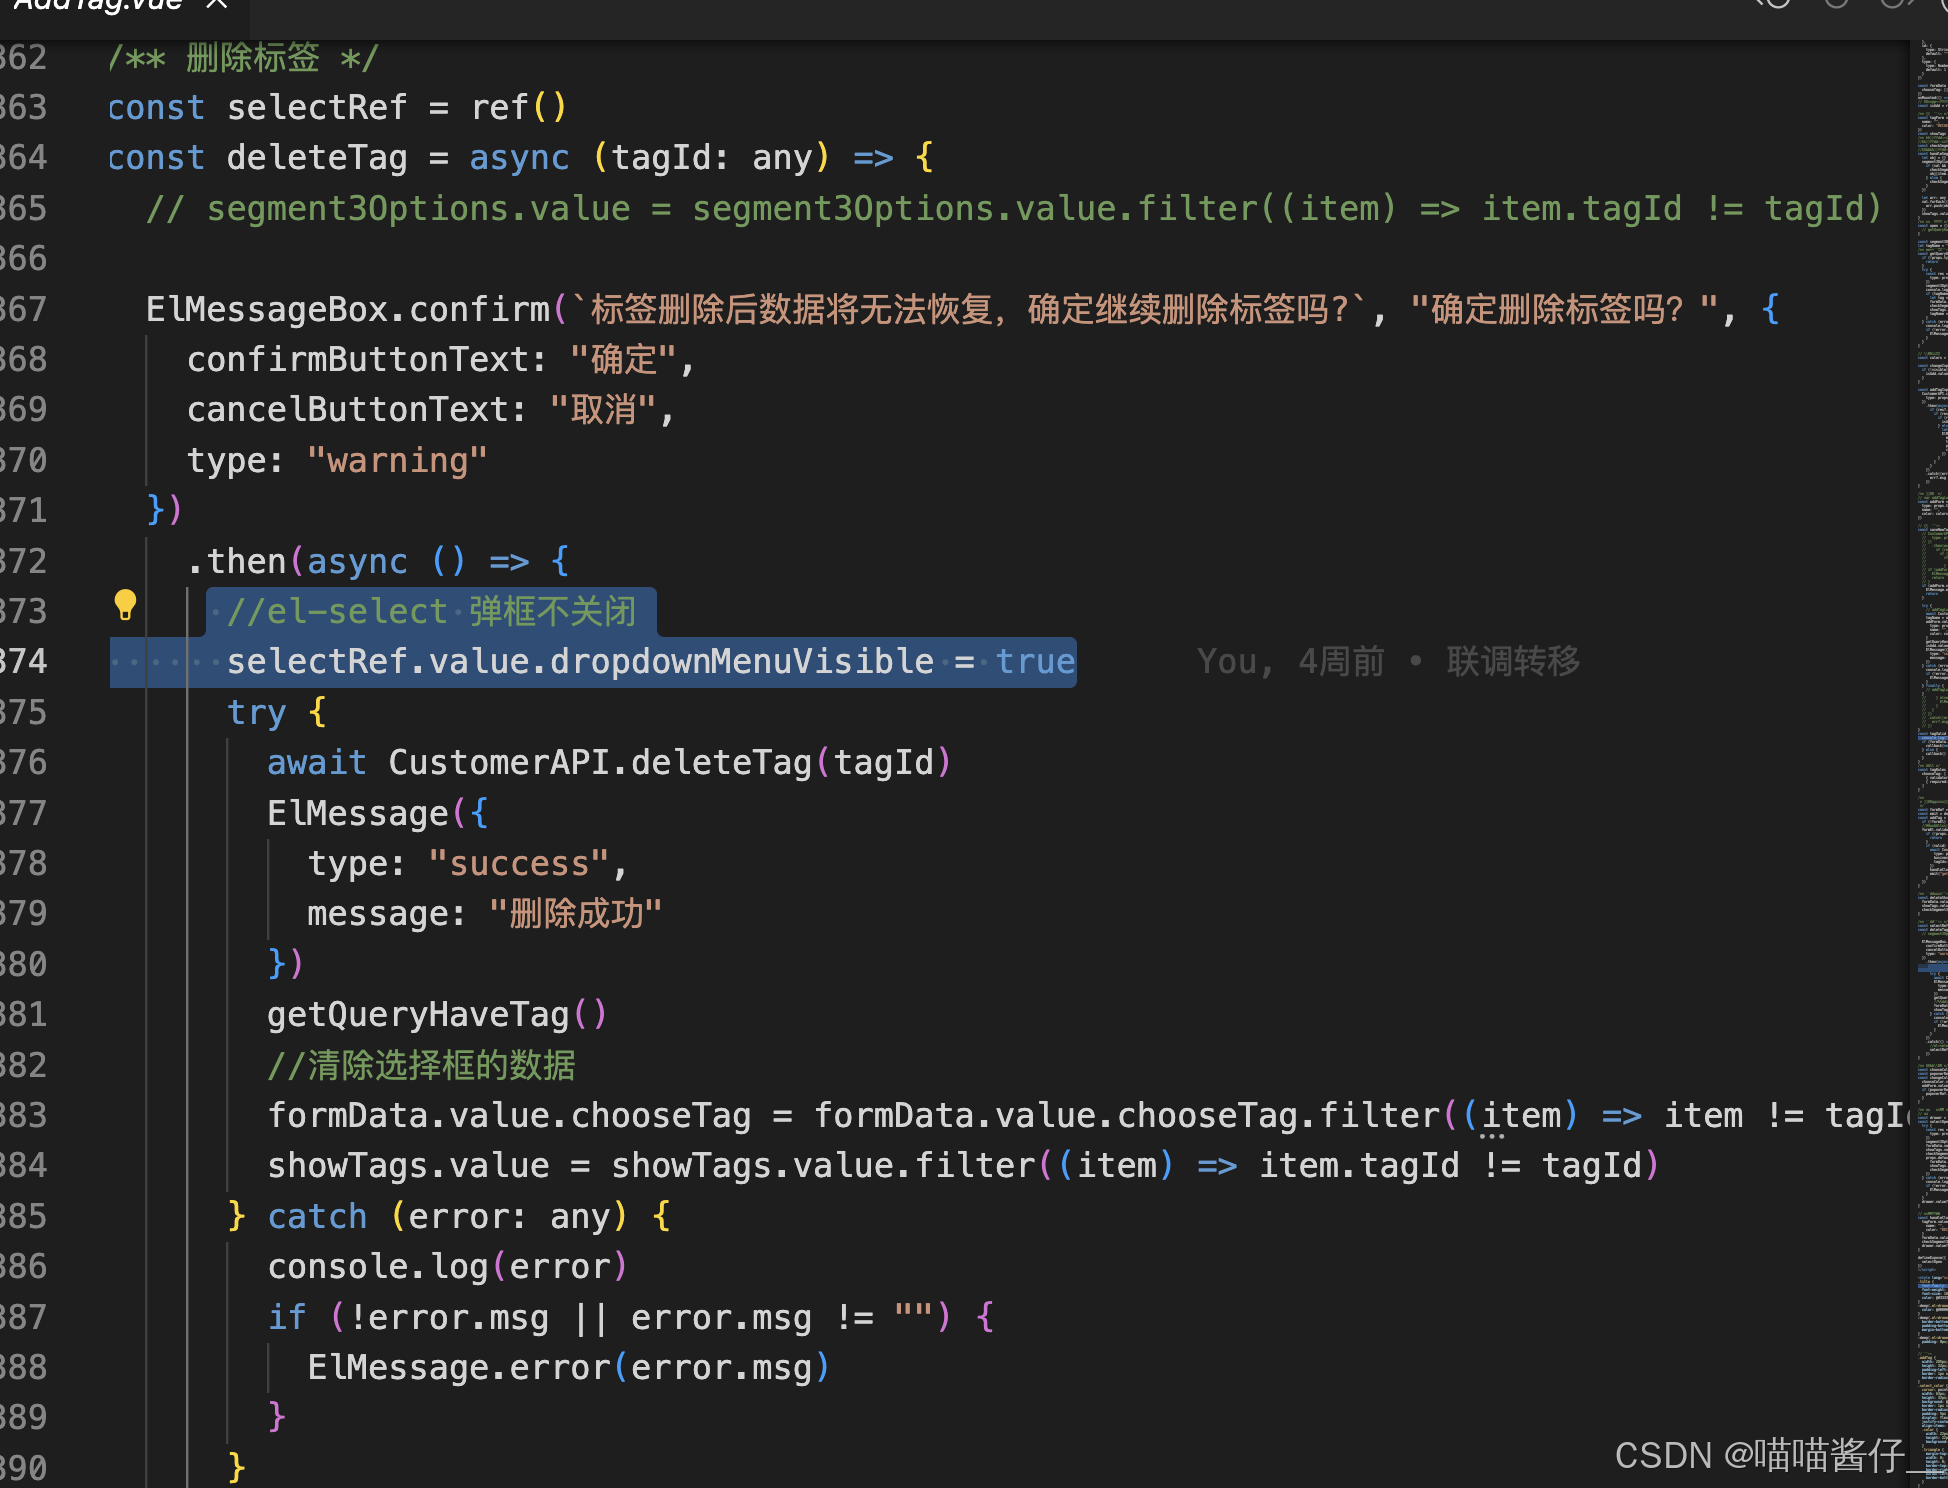1948x1488 pixels.
Task: Click the catch keyword on line 885
Action: pos(316,1215)
